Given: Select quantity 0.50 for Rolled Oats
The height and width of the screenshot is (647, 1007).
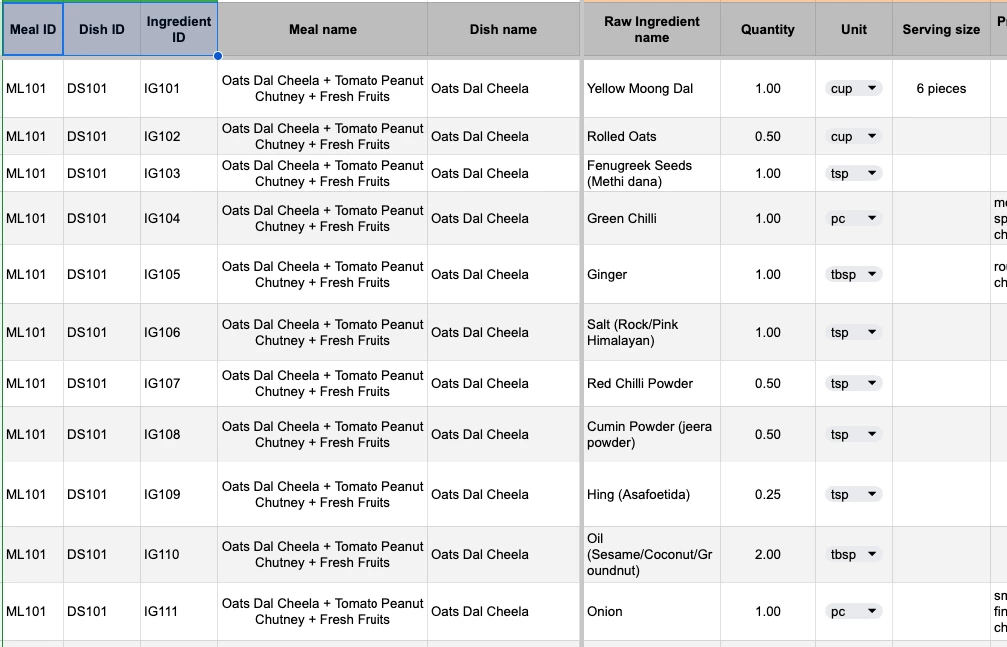Looking at the screenshot, I should point(767,136).
